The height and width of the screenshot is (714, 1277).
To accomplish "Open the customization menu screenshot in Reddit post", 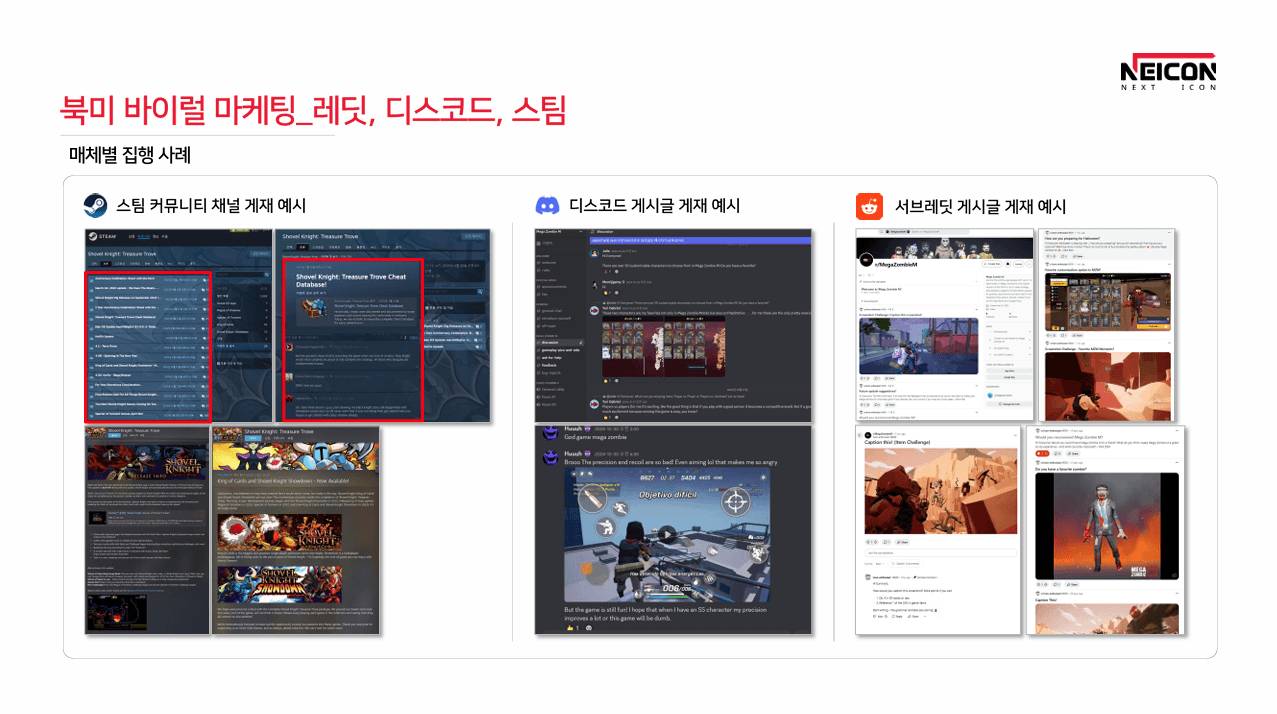I will coord(1108,302).
